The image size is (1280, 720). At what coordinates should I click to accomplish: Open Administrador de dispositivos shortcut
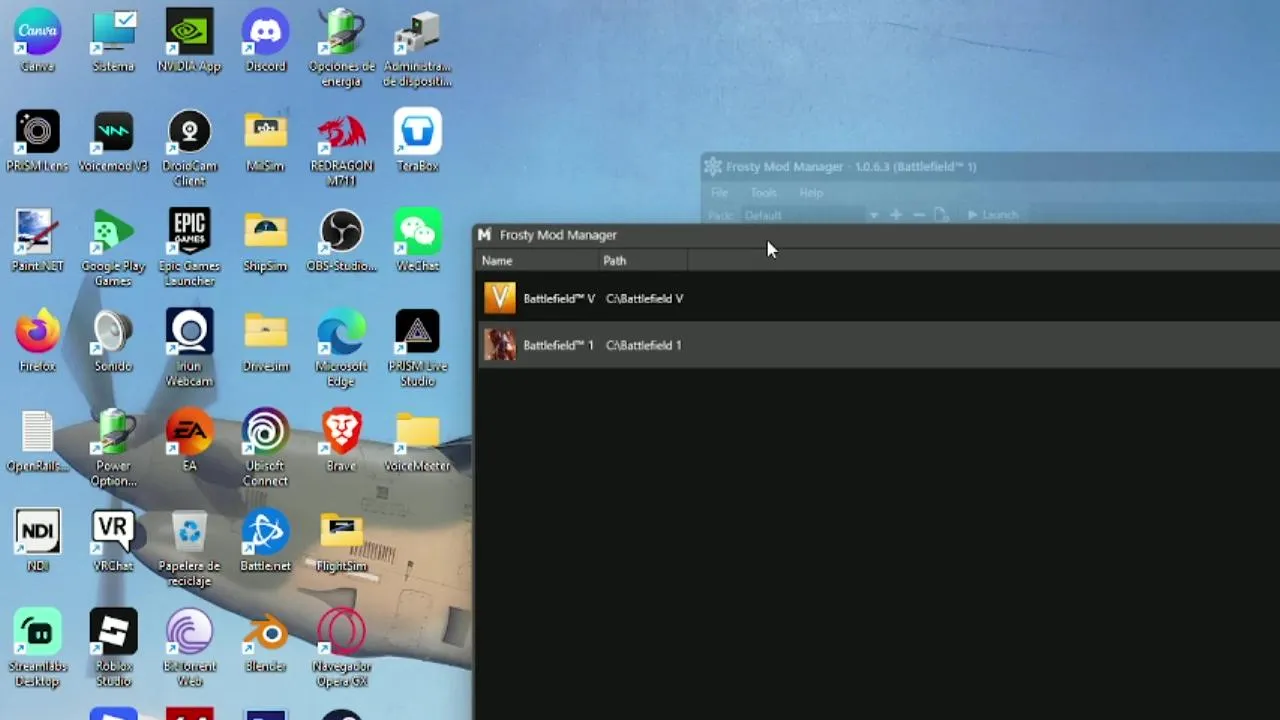coord(417,48)
